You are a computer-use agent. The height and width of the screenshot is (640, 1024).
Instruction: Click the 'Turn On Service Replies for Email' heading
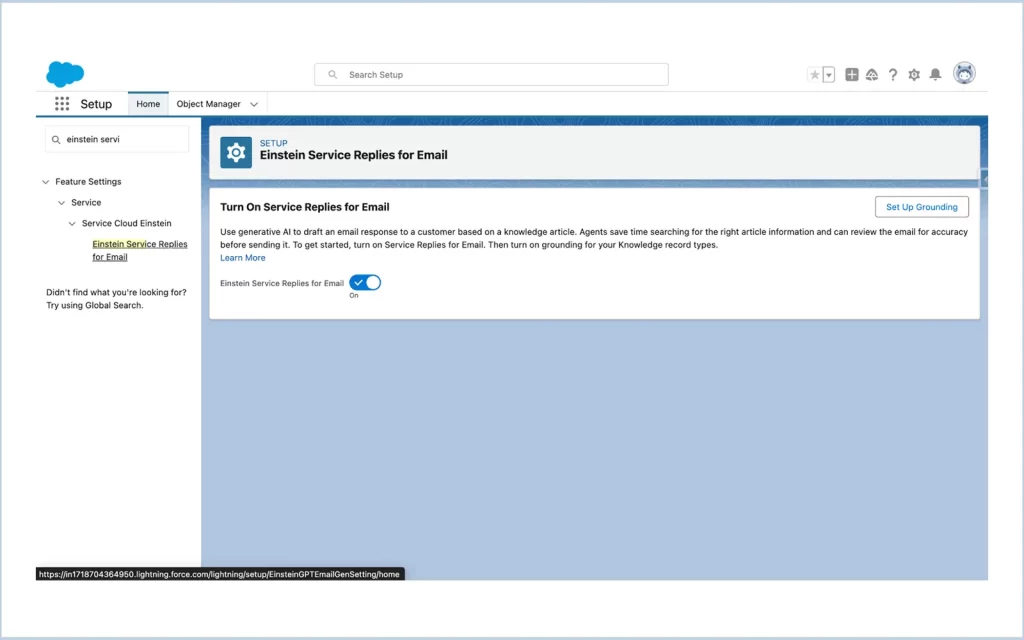304,207
